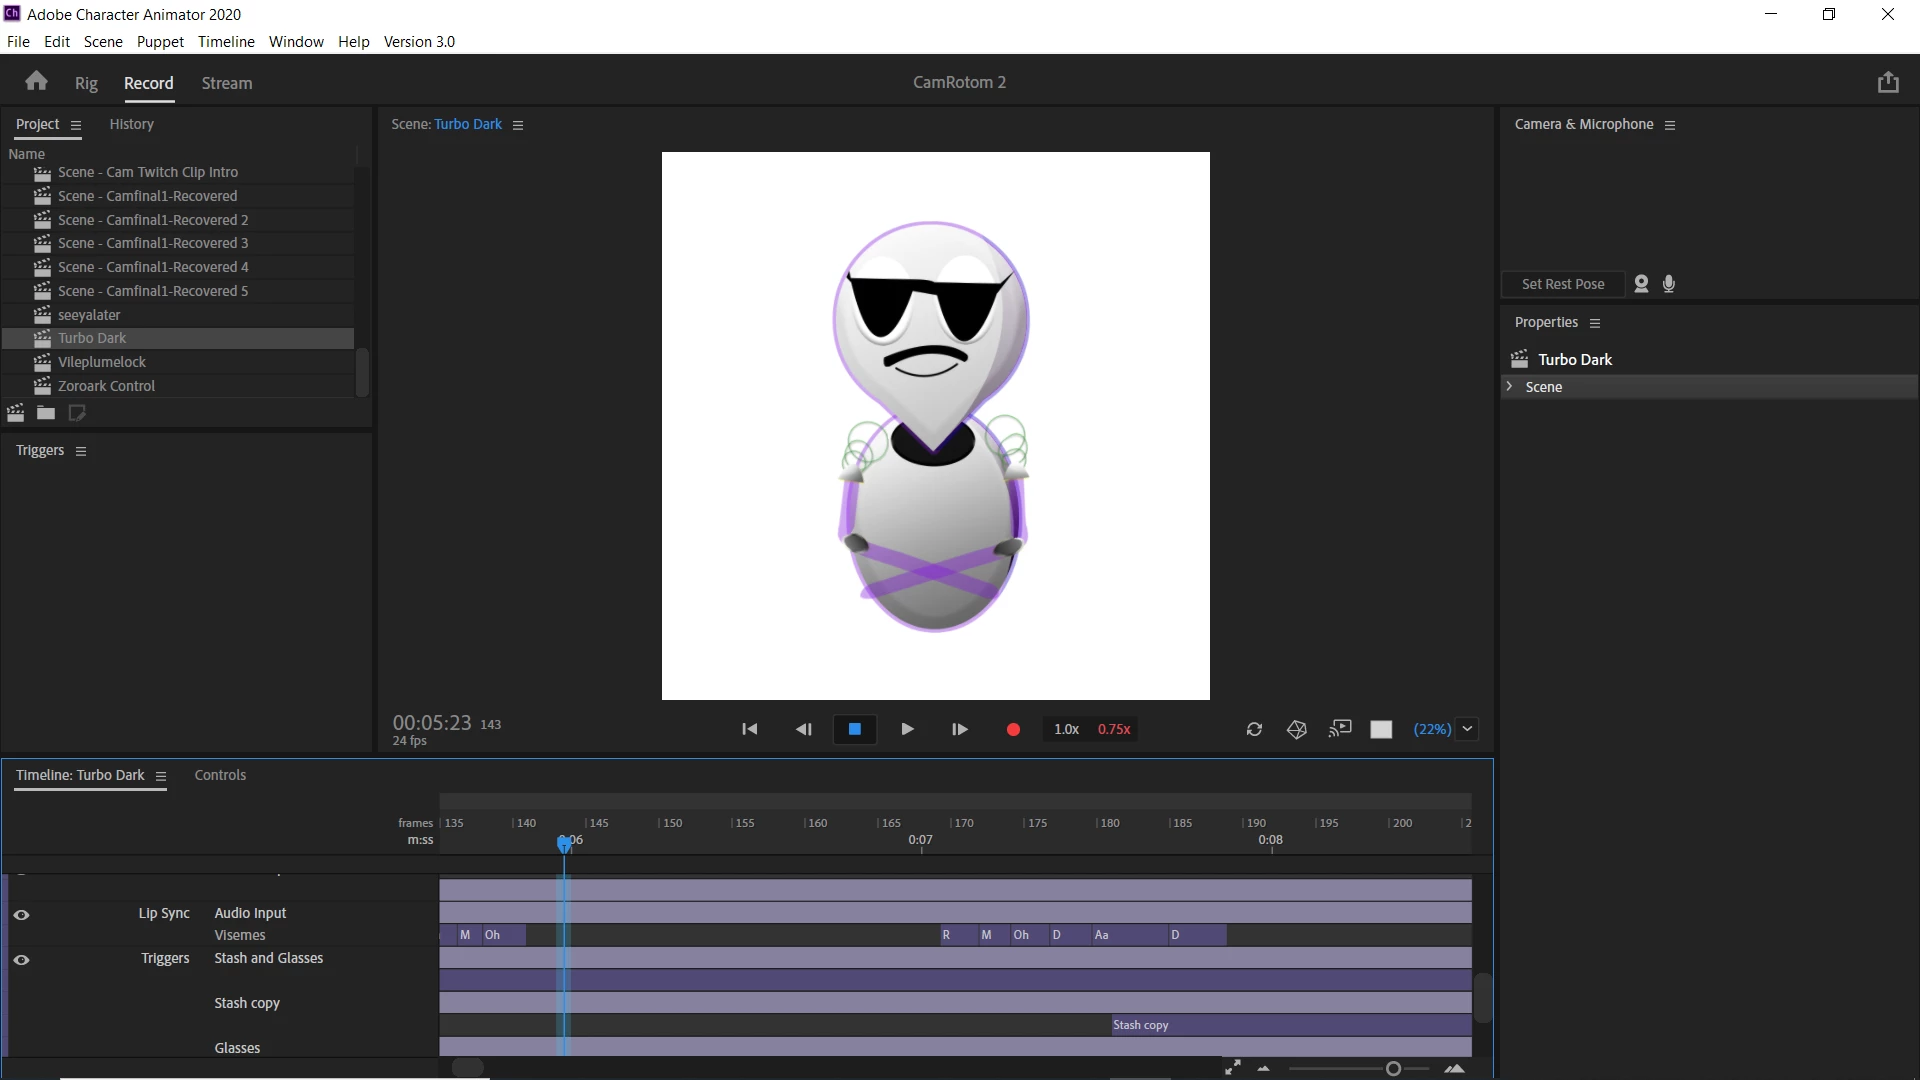Click the new scene icon in Project panel

pyautogui.click(x=16, y=413)
